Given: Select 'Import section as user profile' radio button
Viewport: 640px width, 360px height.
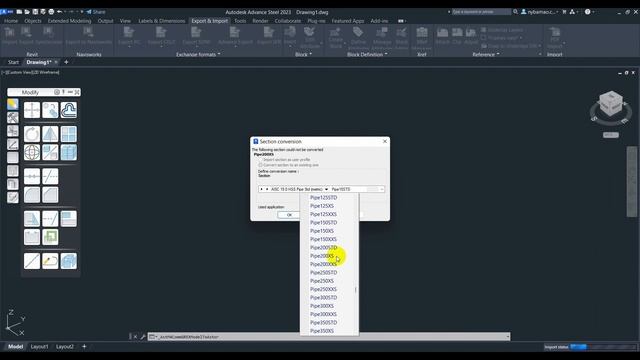Looking at the screenshot, I should [260, 160].
